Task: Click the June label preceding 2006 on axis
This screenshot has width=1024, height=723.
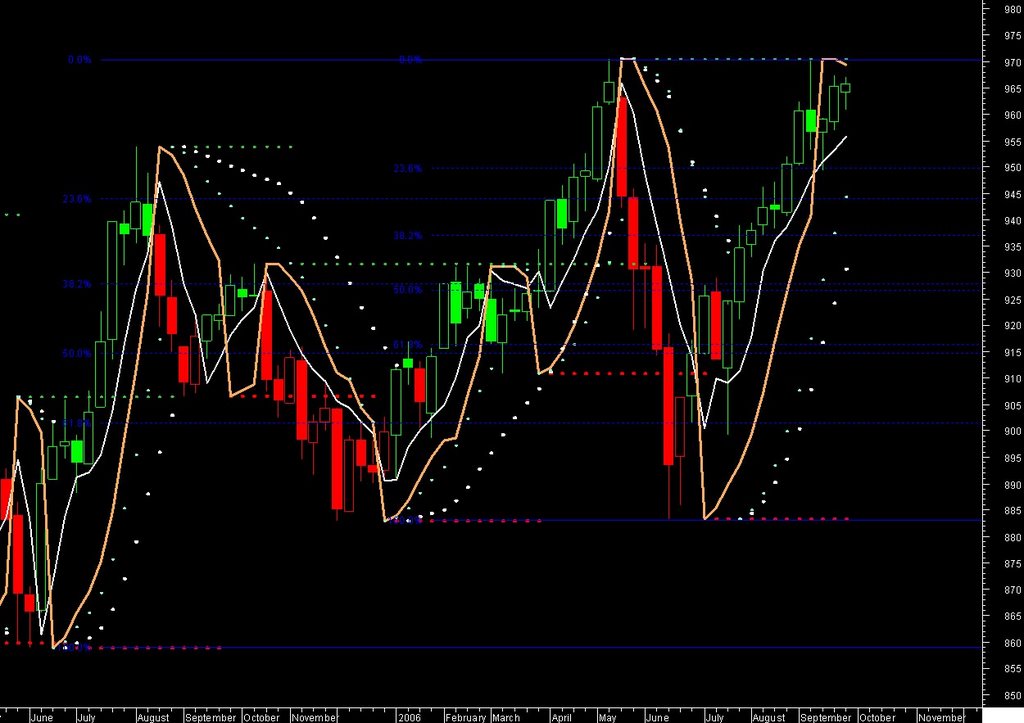Action: click(x=41, y=717)
